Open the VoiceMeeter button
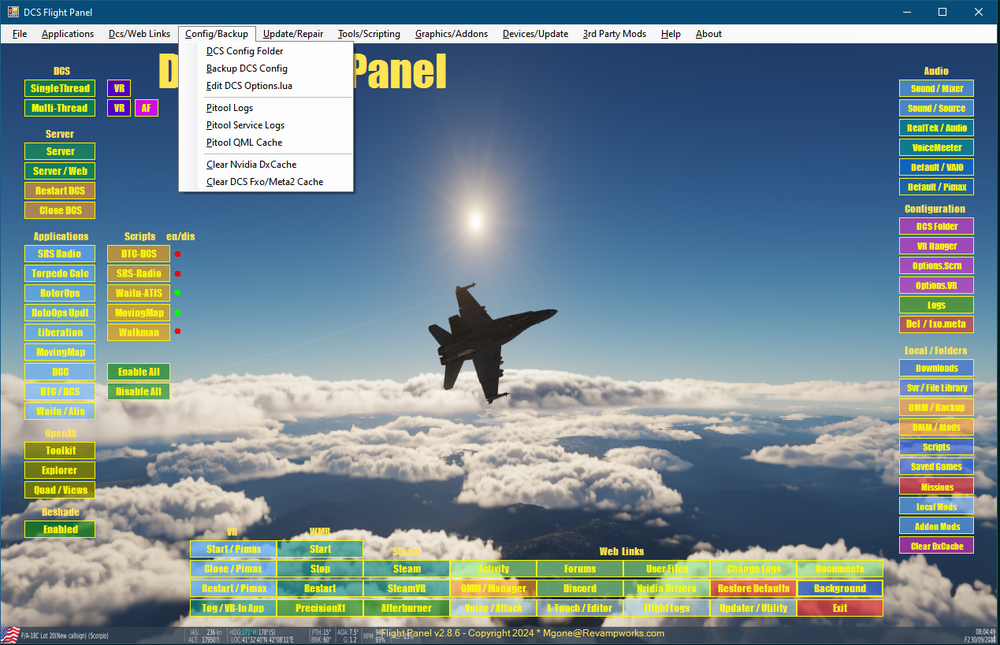The height and width of the screenshot is (645, 1000). click(x=936, y=148)
